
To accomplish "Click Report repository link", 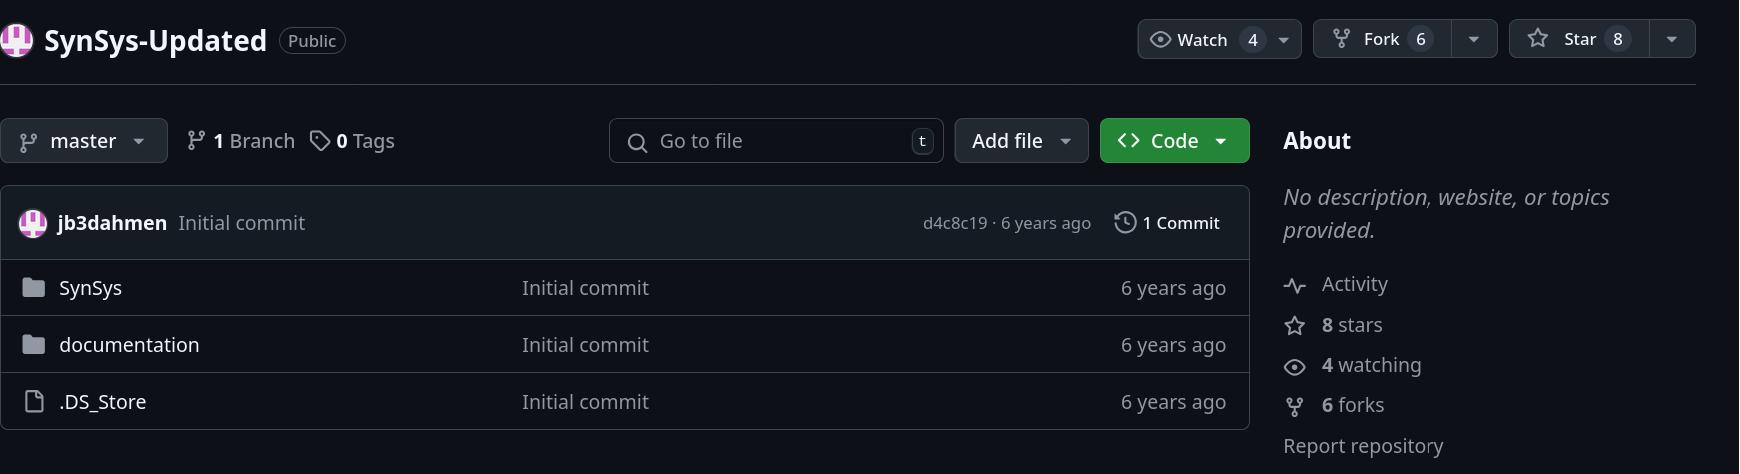I will (x=1363, y=446).
